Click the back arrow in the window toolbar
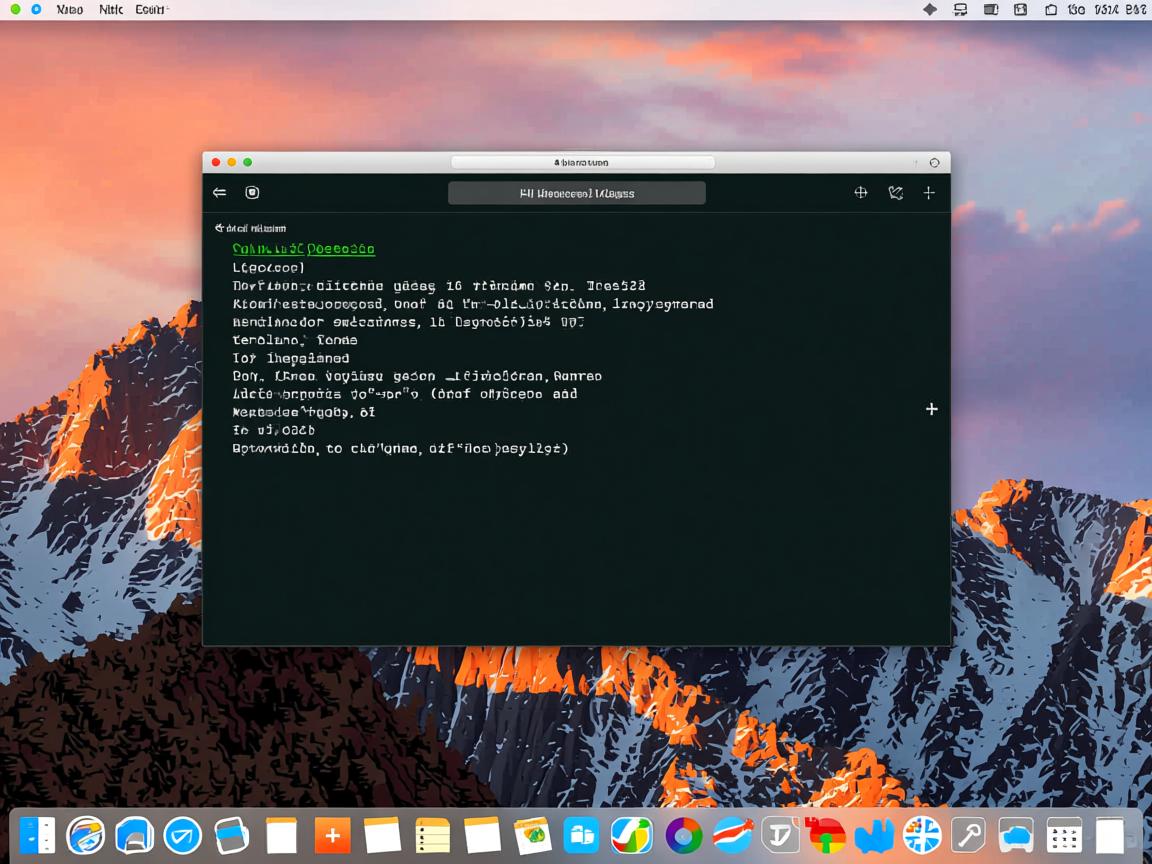1152x864 pixels. pos(220,193)
